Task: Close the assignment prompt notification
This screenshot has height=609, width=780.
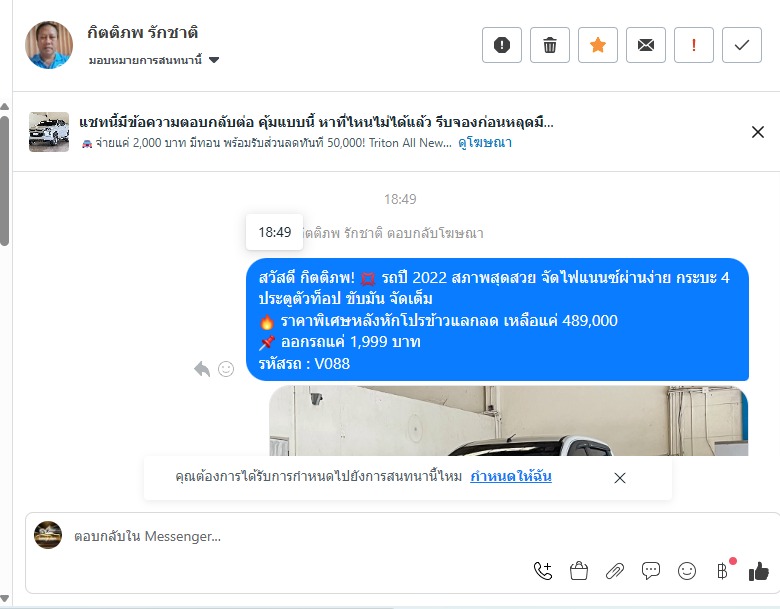Action: (x=619, y=478)
